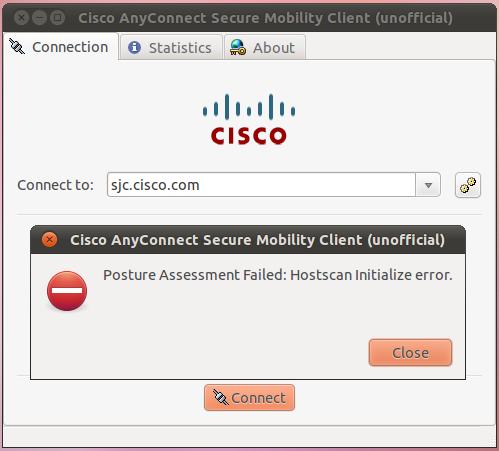Image resolution: width=499 pixels, height=451 pixels.
Task: Open settings with the gears icon button
Action: (468, 185)
